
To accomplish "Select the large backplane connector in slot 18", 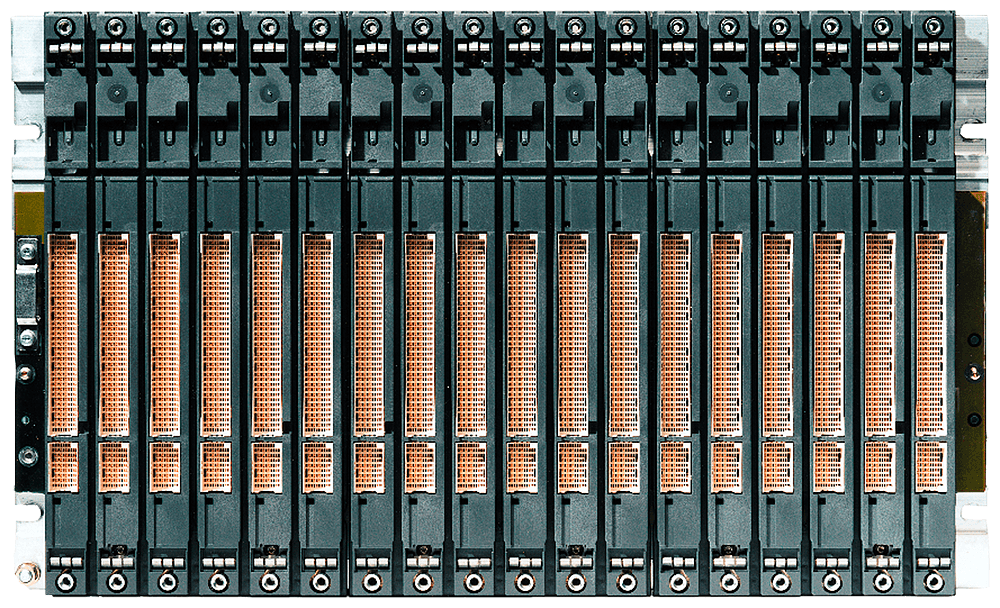I will [930, 335].
